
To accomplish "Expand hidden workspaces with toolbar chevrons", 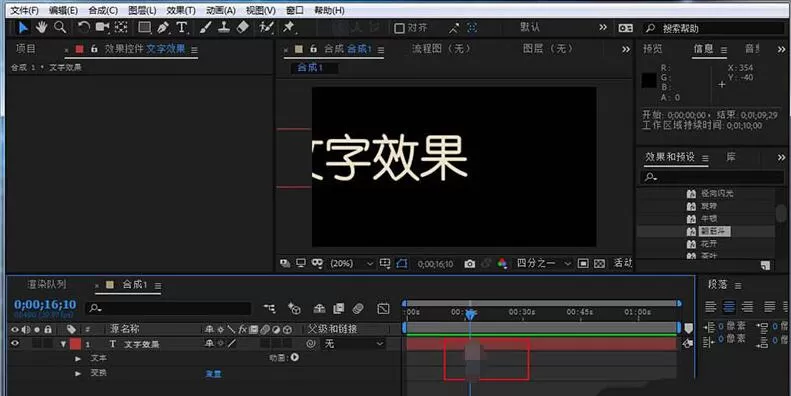I will click(603, 27).
